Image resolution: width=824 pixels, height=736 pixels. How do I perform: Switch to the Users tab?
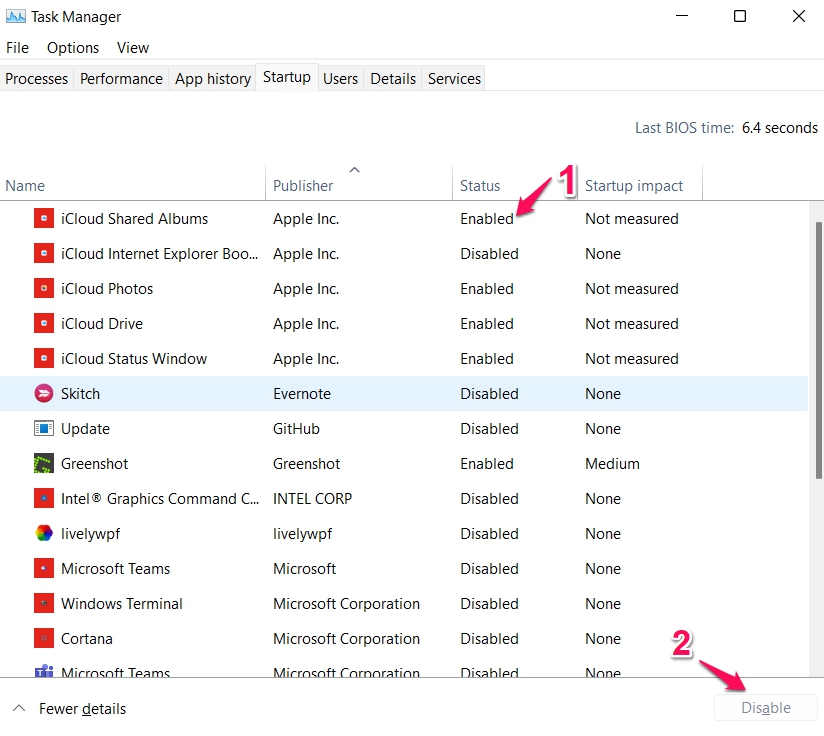coord(341,79)
